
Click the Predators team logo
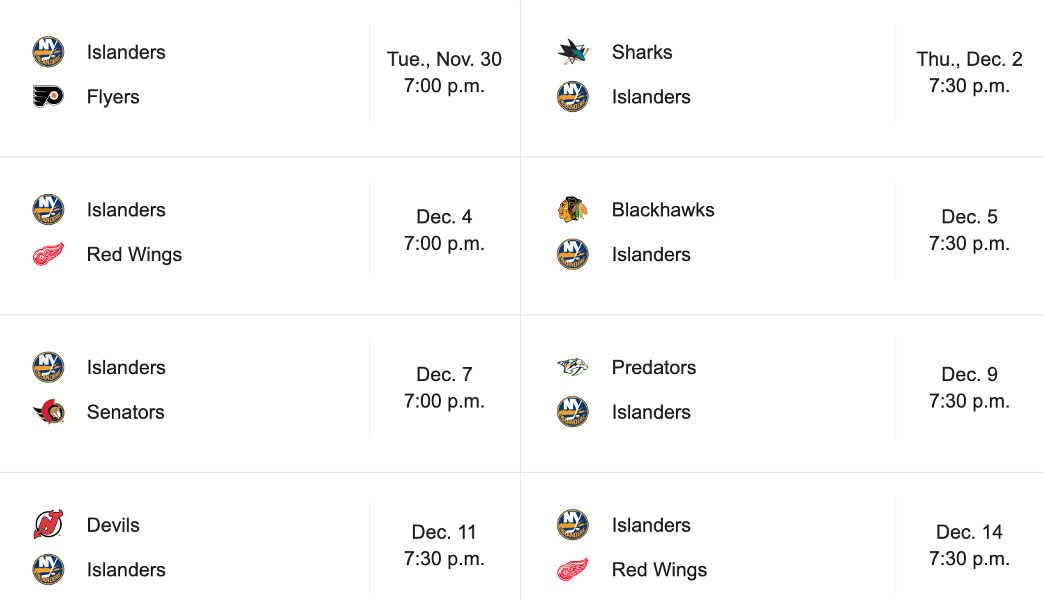click(x=573, y=367)
